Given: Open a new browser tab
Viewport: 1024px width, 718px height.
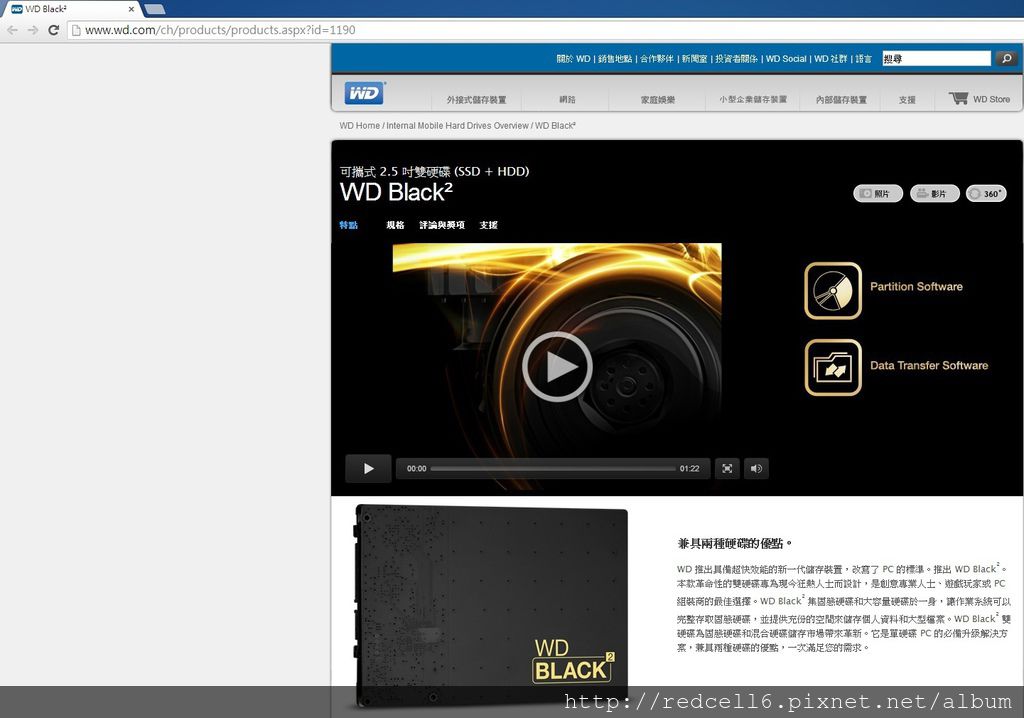Looking at the screenshot, I should click(x=154, y=9).
